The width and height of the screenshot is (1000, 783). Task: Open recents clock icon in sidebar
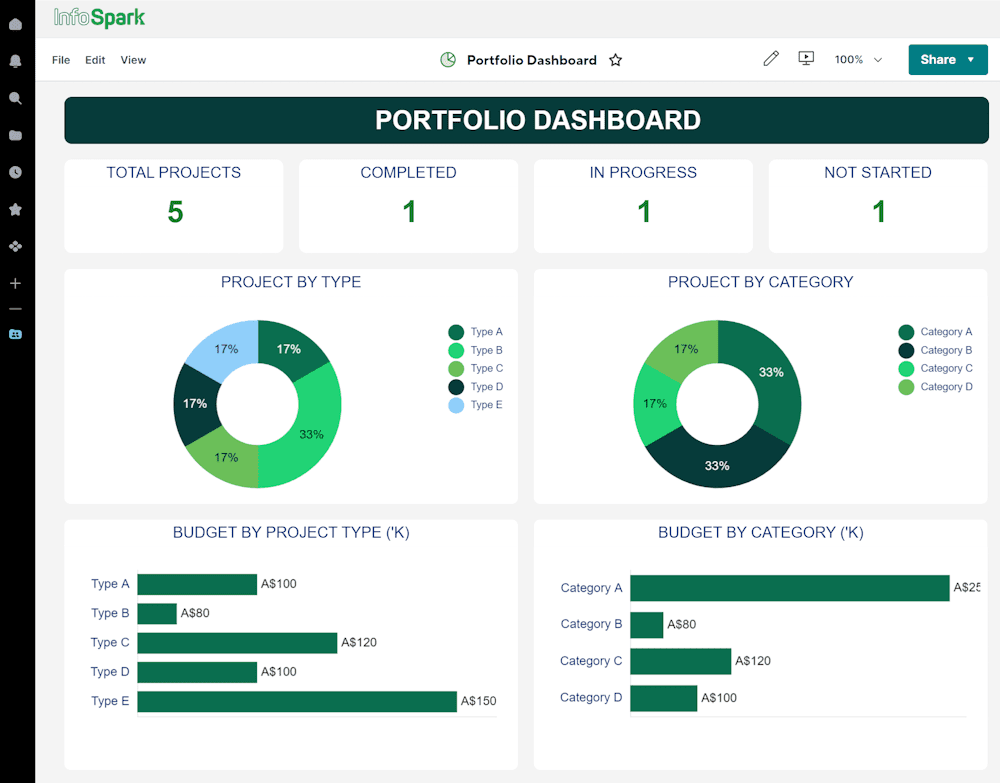(x=15, y=172)
